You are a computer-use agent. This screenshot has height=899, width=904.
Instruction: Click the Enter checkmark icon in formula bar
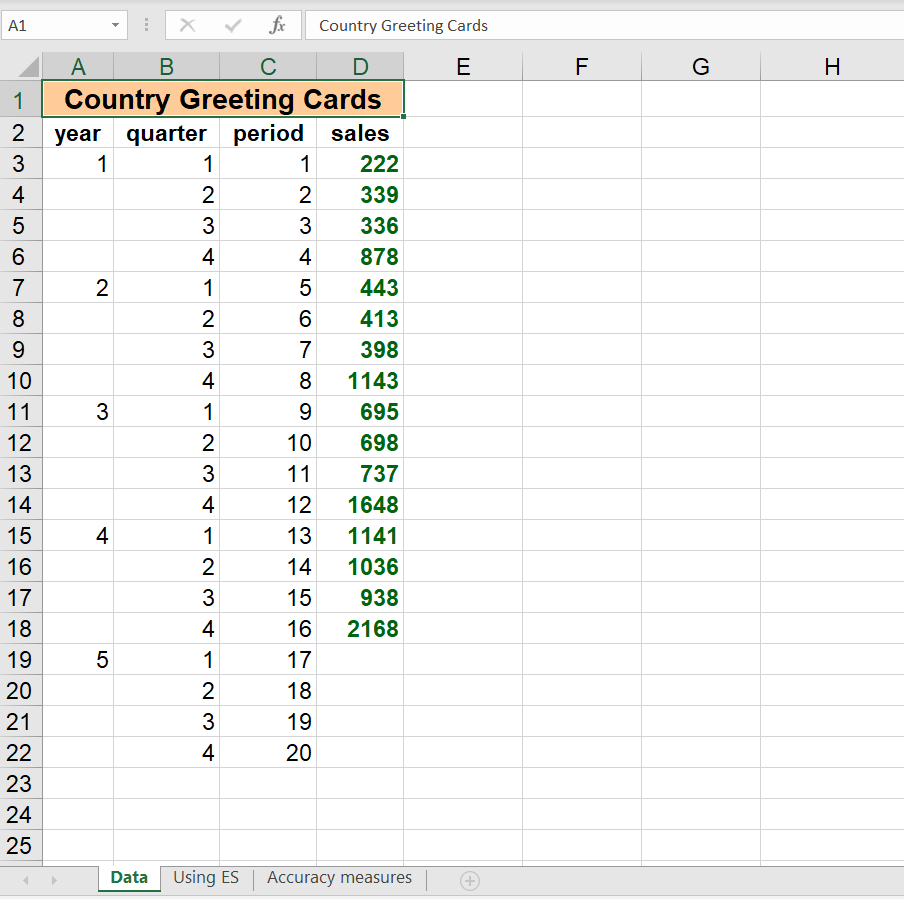pyautogui.click(x=233, y=25)
